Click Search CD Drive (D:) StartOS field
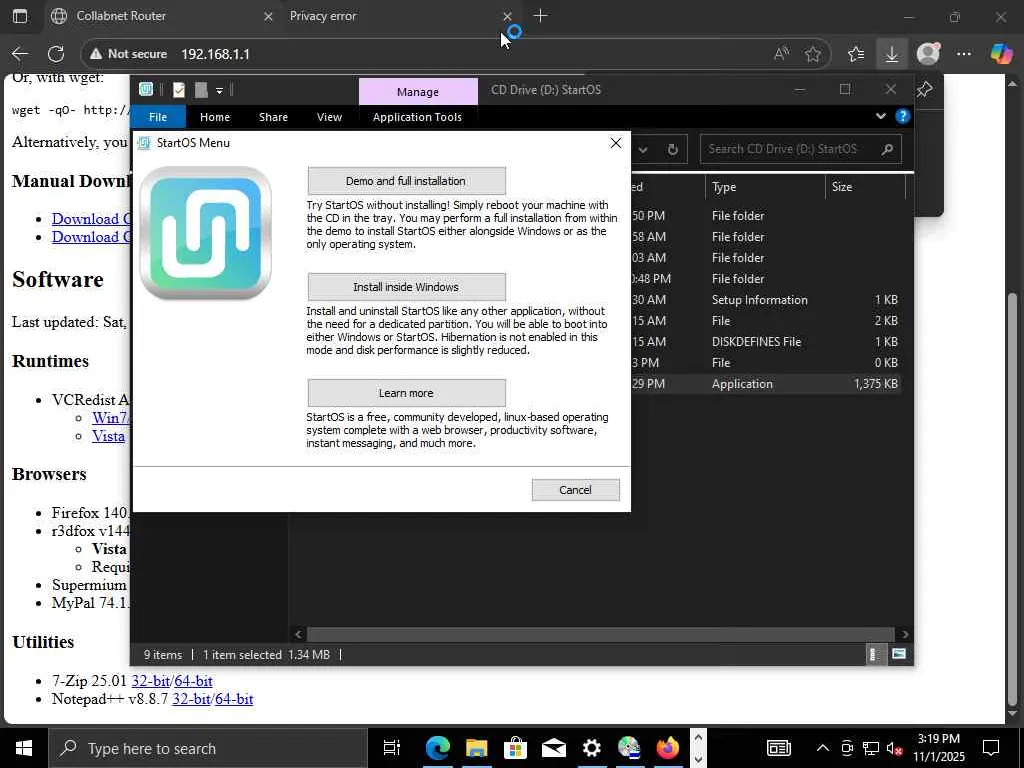Viewport: 1024px width, 768px height. pos(800,149)
